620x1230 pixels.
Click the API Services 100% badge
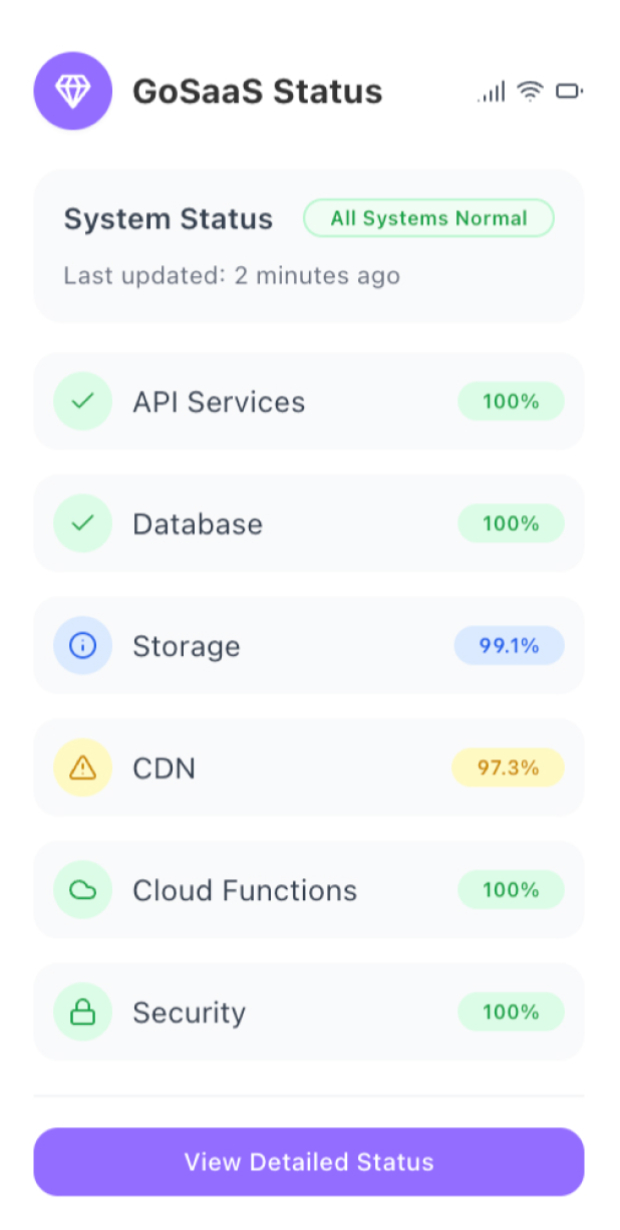(511, 401)
